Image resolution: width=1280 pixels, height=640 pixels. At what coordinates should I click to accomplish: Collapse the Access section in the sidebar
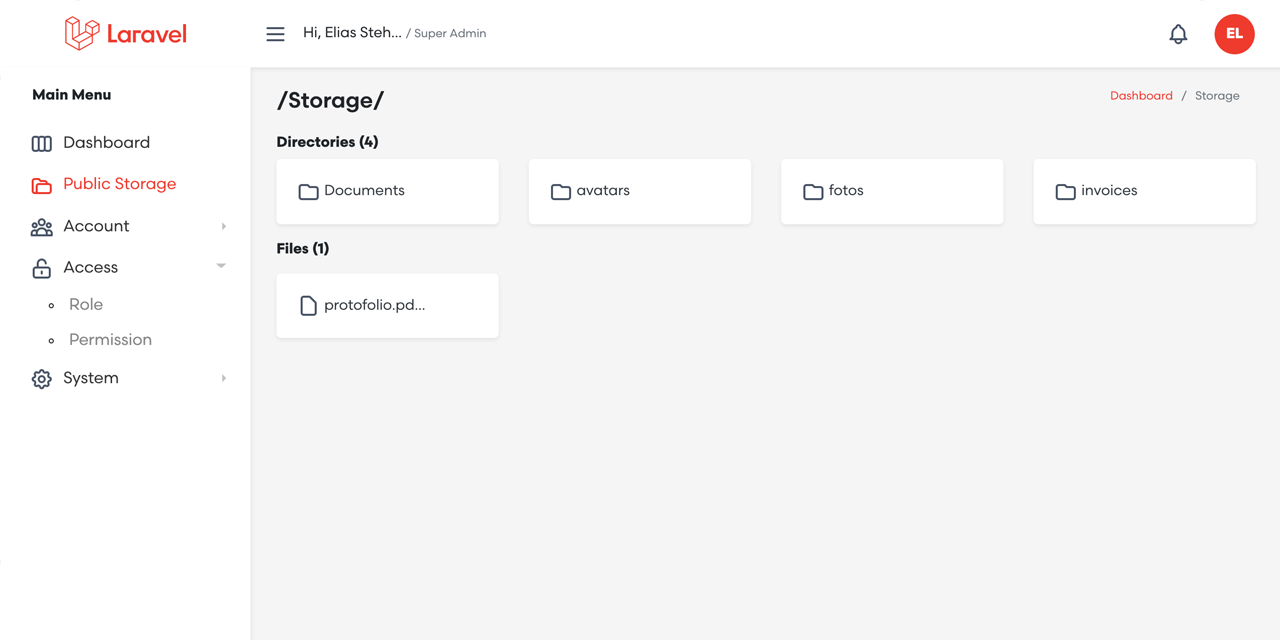click(x=221, y=267)
